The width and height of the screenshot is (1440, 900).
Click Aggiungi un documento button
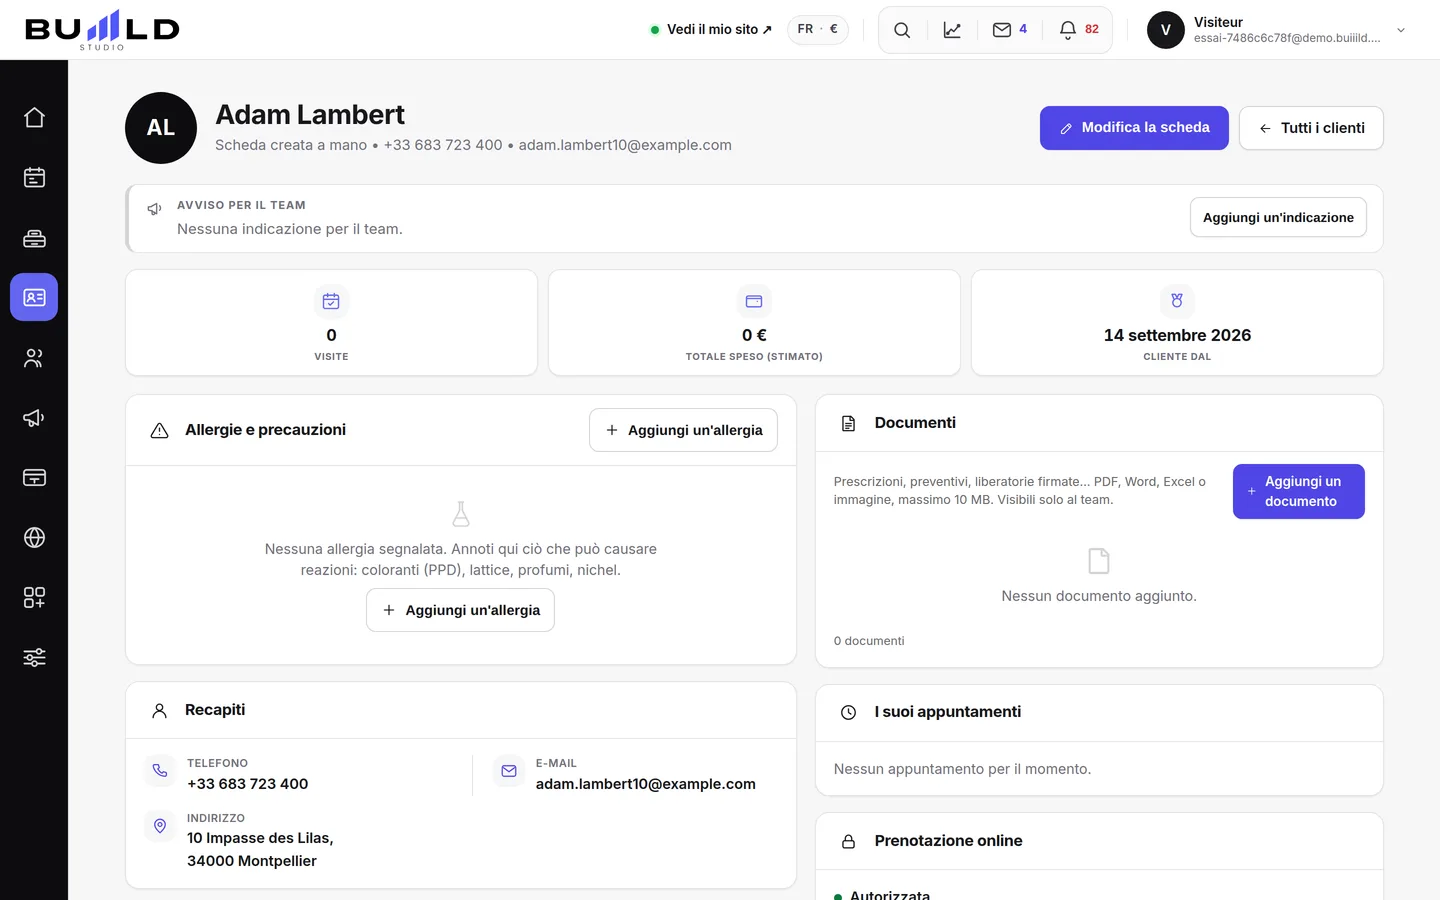click(x=1298, y=491)
